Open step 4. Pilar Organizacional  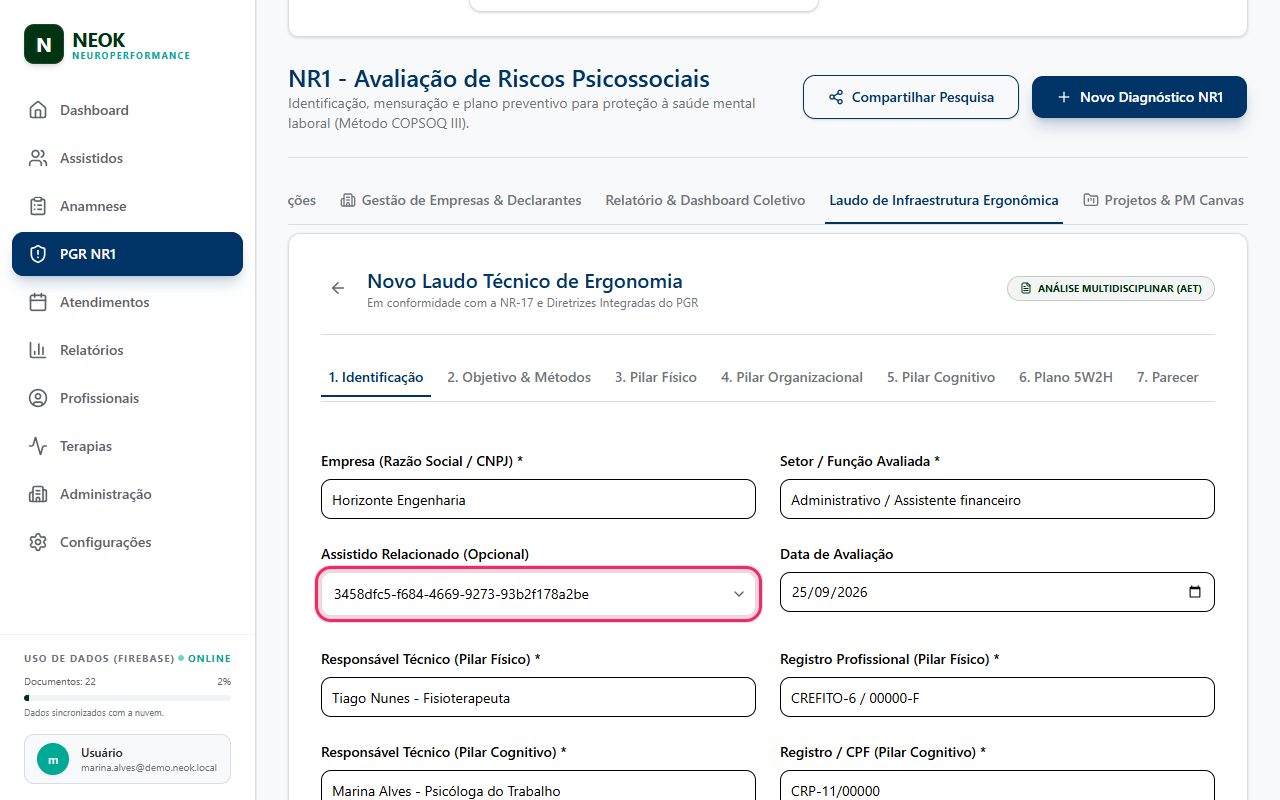tap(792, 377)
